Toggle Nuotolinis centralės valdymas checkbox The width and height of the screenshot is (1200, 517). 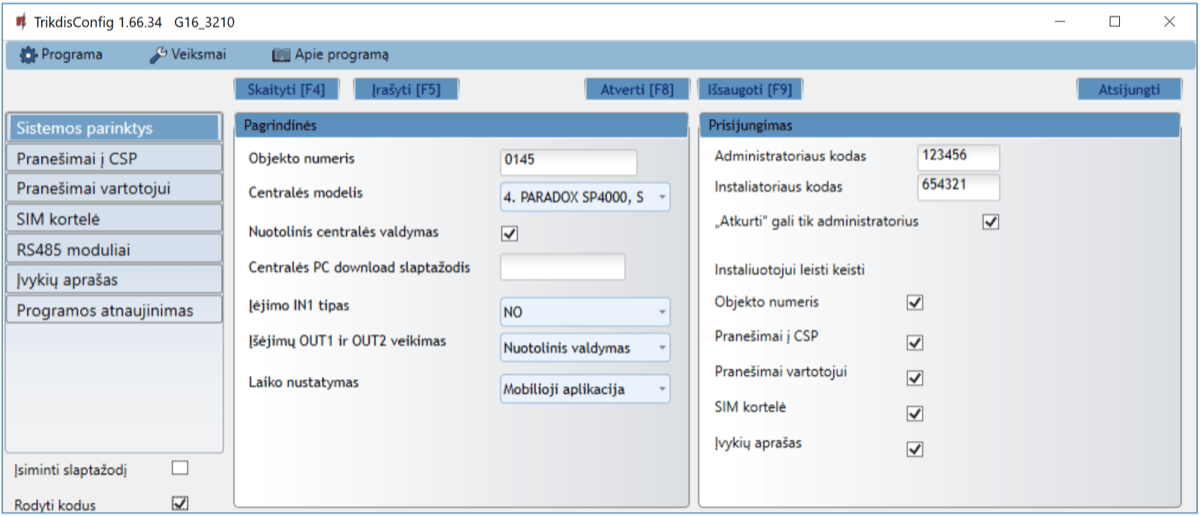509,233
